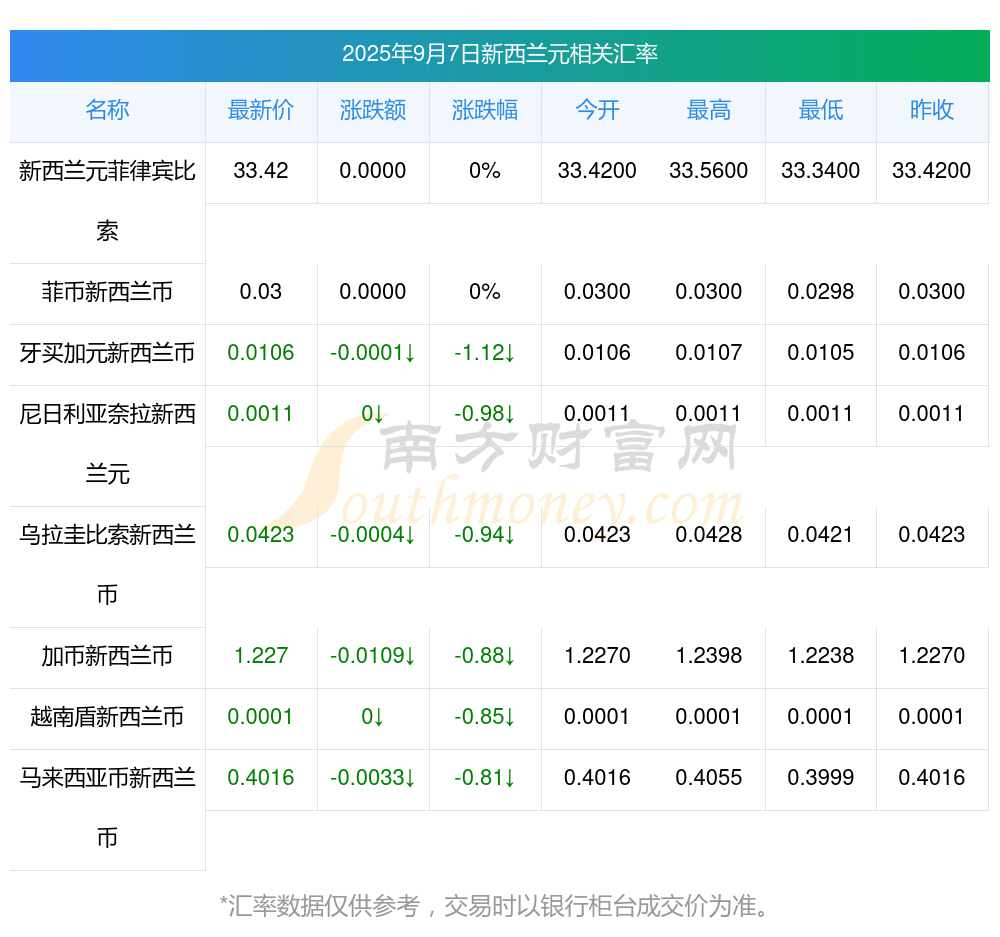Click green latest price 0.0106

coord(261,353)
